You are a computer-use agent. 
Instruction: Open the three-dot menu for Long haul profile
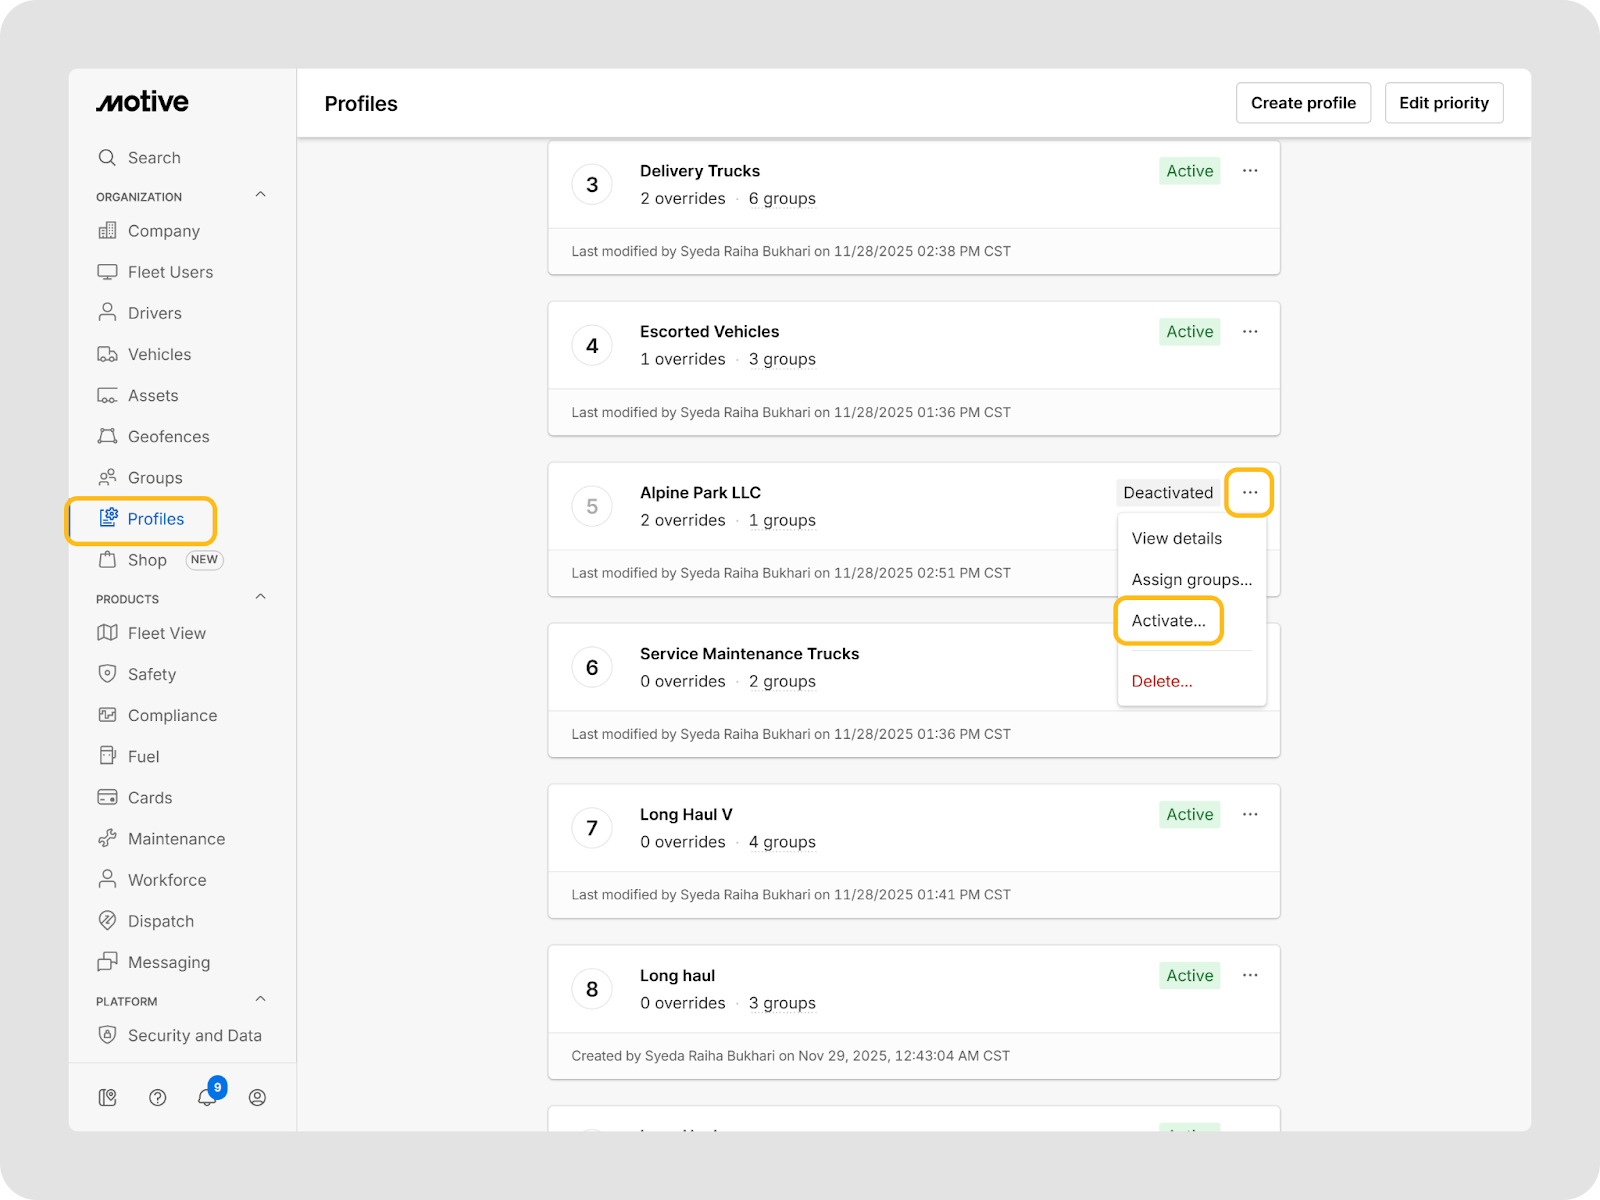[x=1250, y=976]
